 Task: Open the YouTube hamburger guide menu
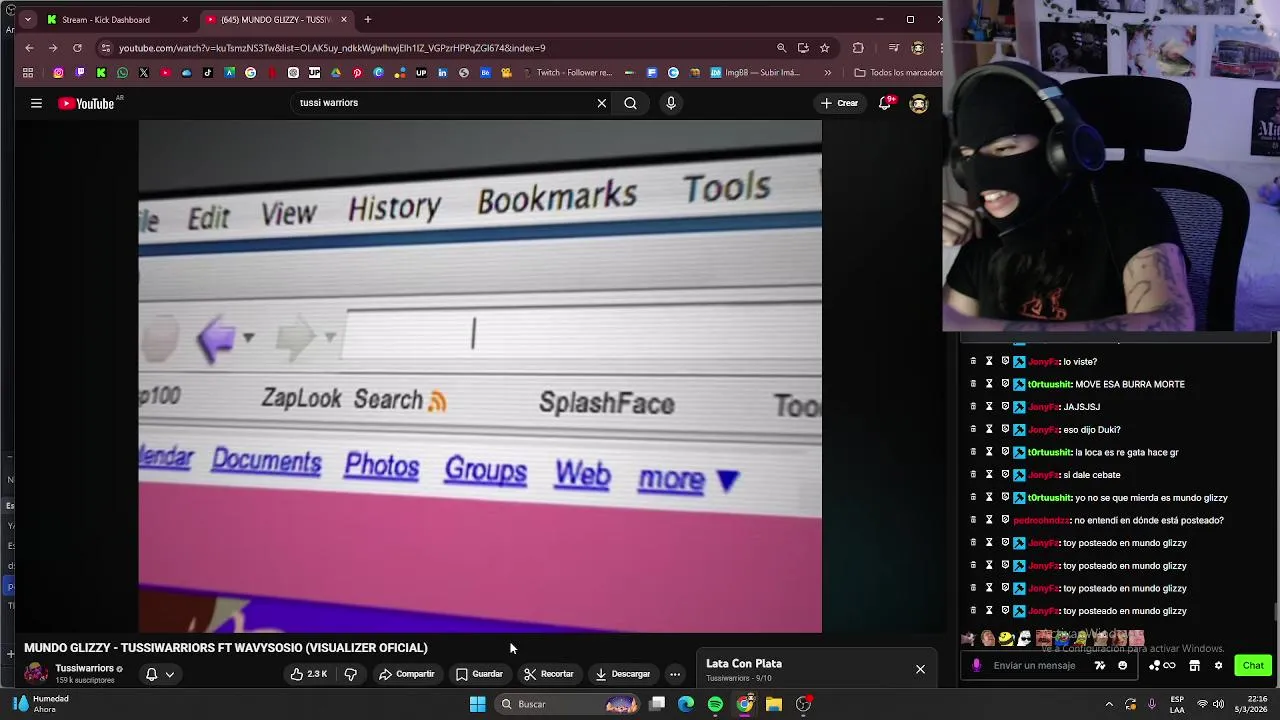(x=36, y=103)
